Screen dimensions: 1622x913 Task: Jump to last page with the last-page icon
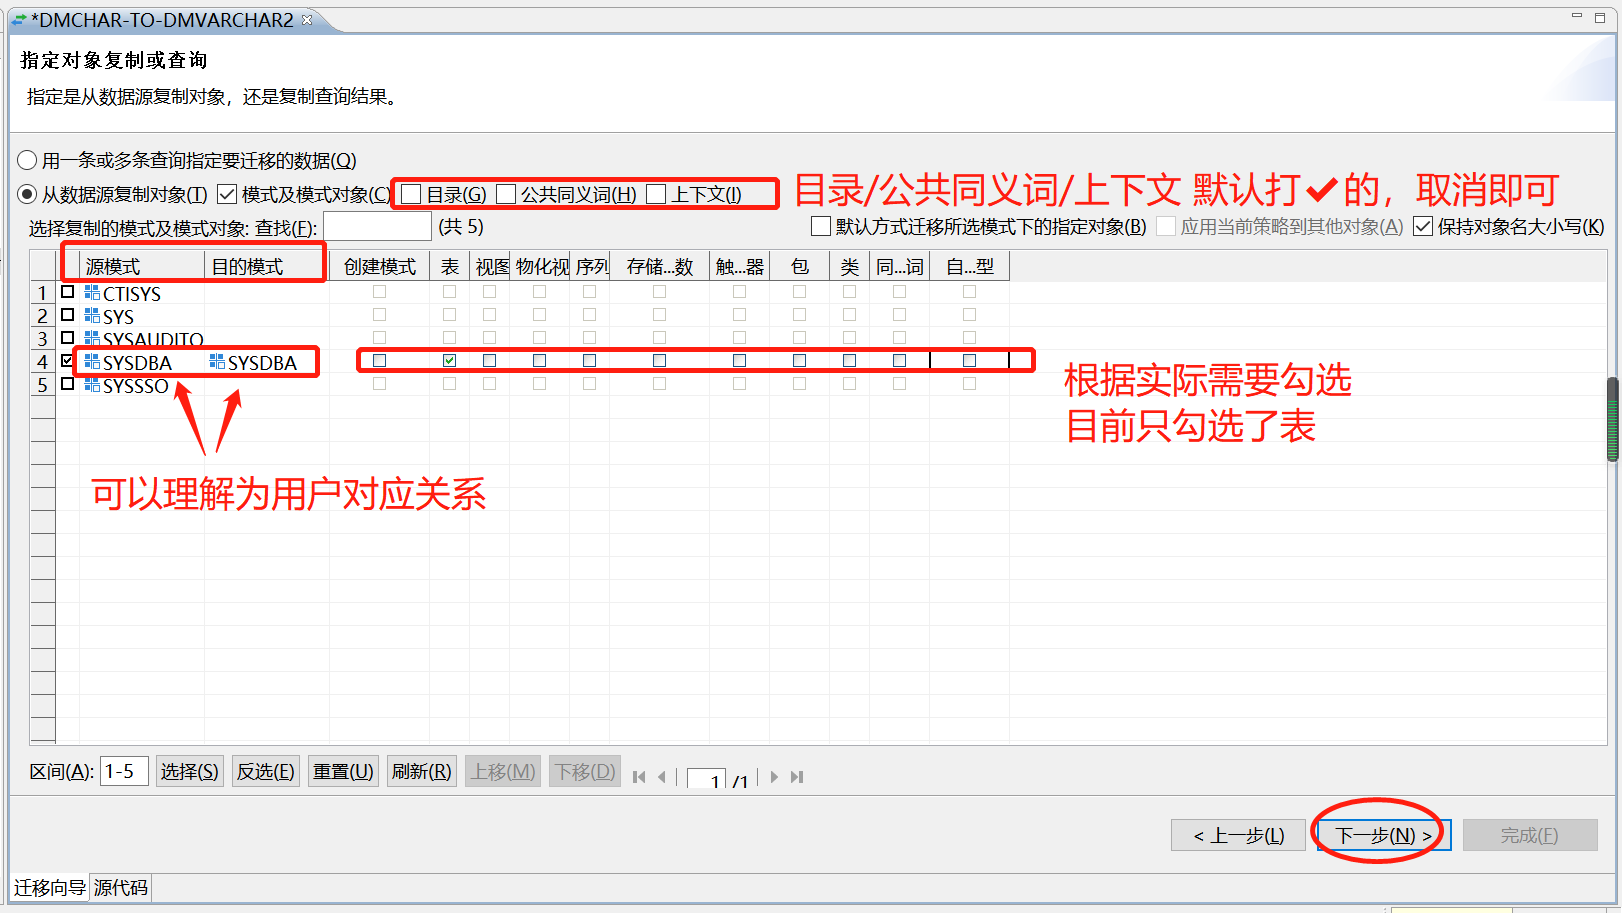click(x=797, y=776)
